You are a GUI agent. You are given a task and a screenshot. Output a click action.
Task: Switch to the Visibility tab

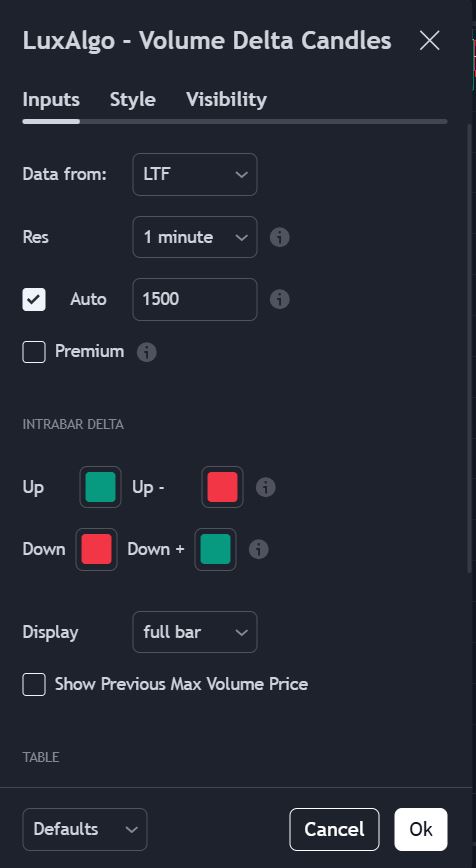(x=226, y=100)
